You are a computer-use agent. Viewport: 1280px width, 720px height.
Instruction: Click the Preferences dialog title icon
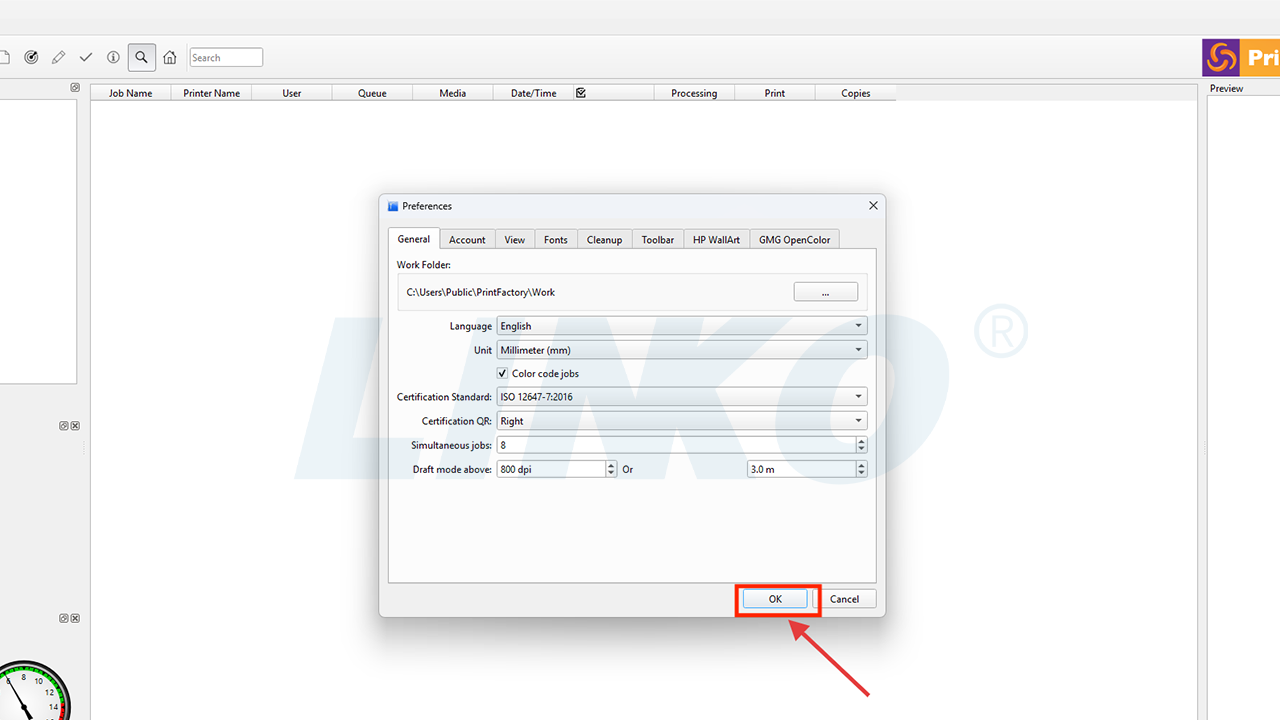click(x=393, y=206)
